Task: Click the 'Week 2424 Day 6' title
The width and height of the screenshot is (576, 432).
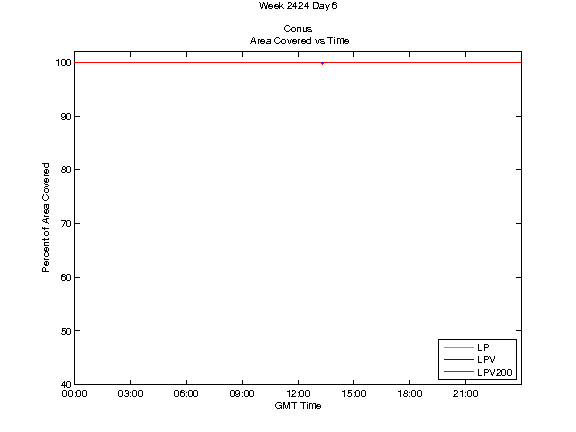Action: click(298, 6)
